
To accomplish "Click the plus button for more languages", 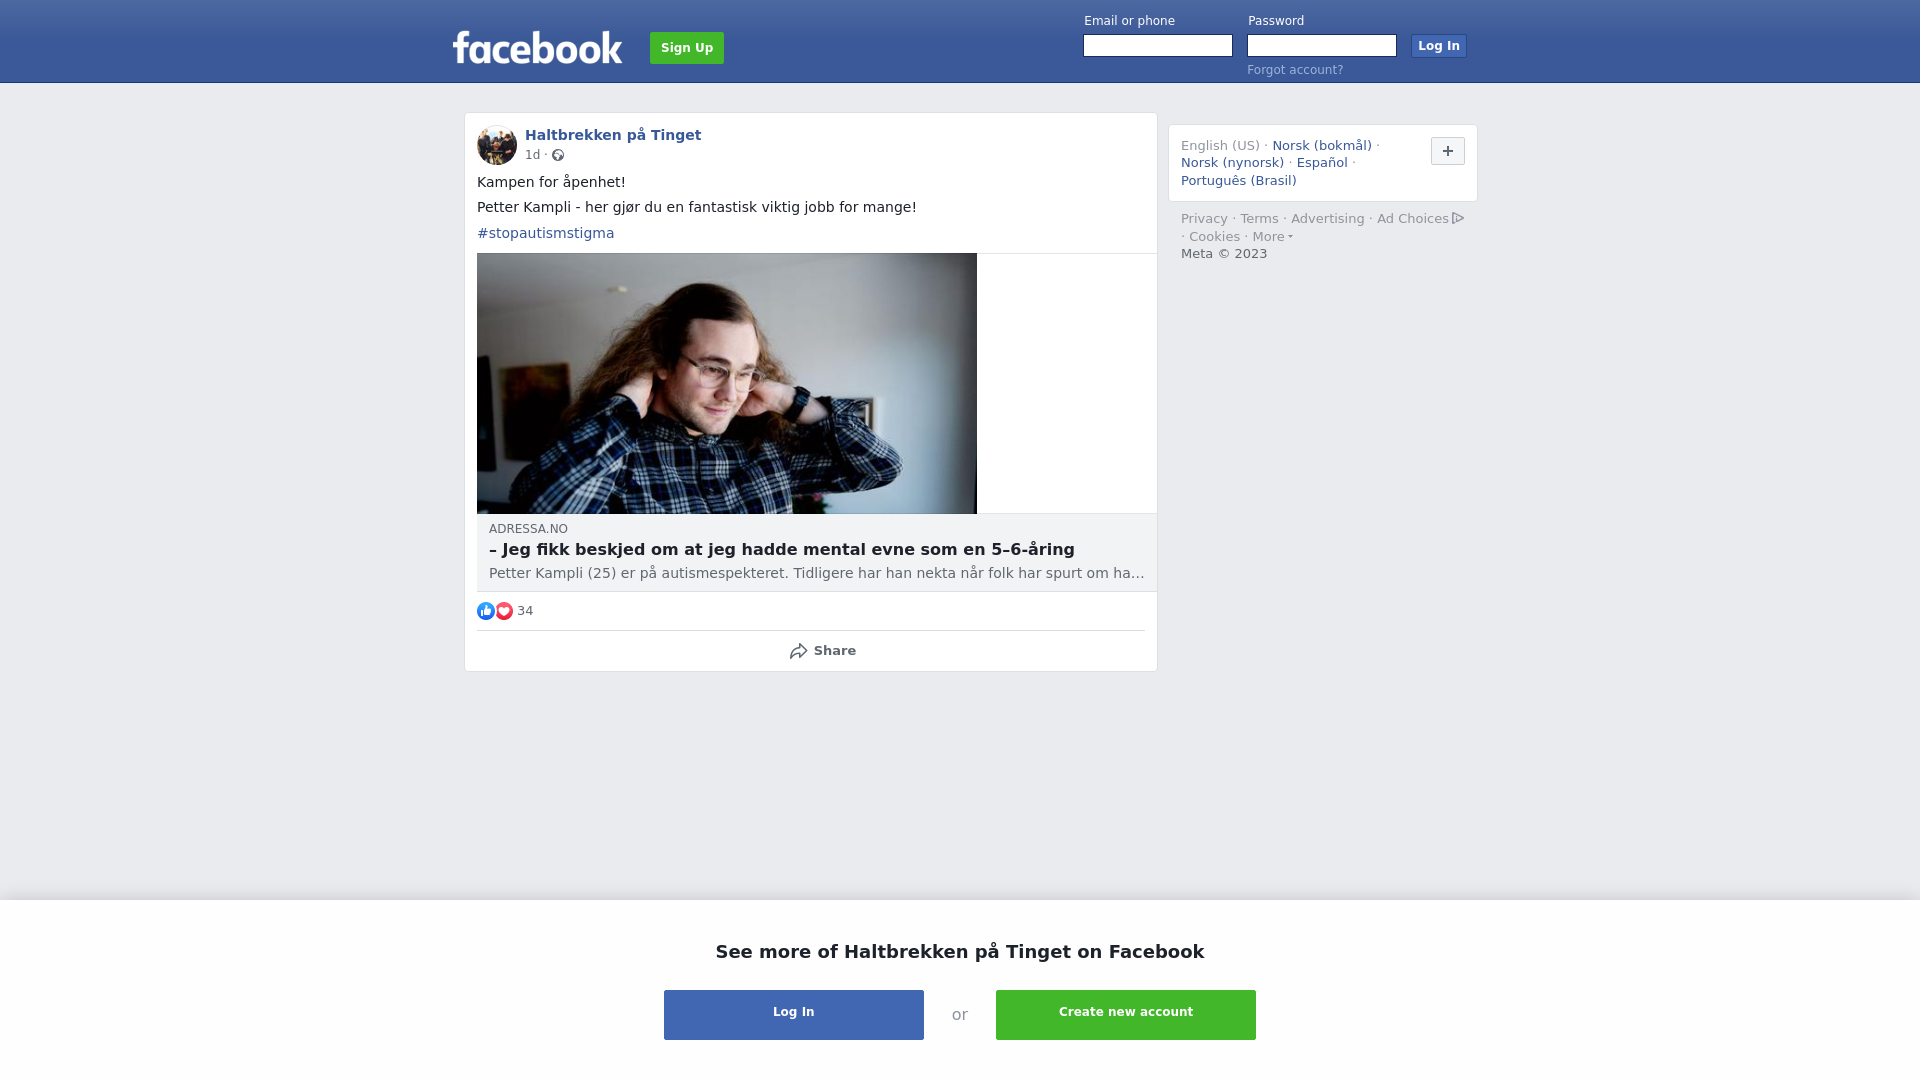I will [1448, 151].
